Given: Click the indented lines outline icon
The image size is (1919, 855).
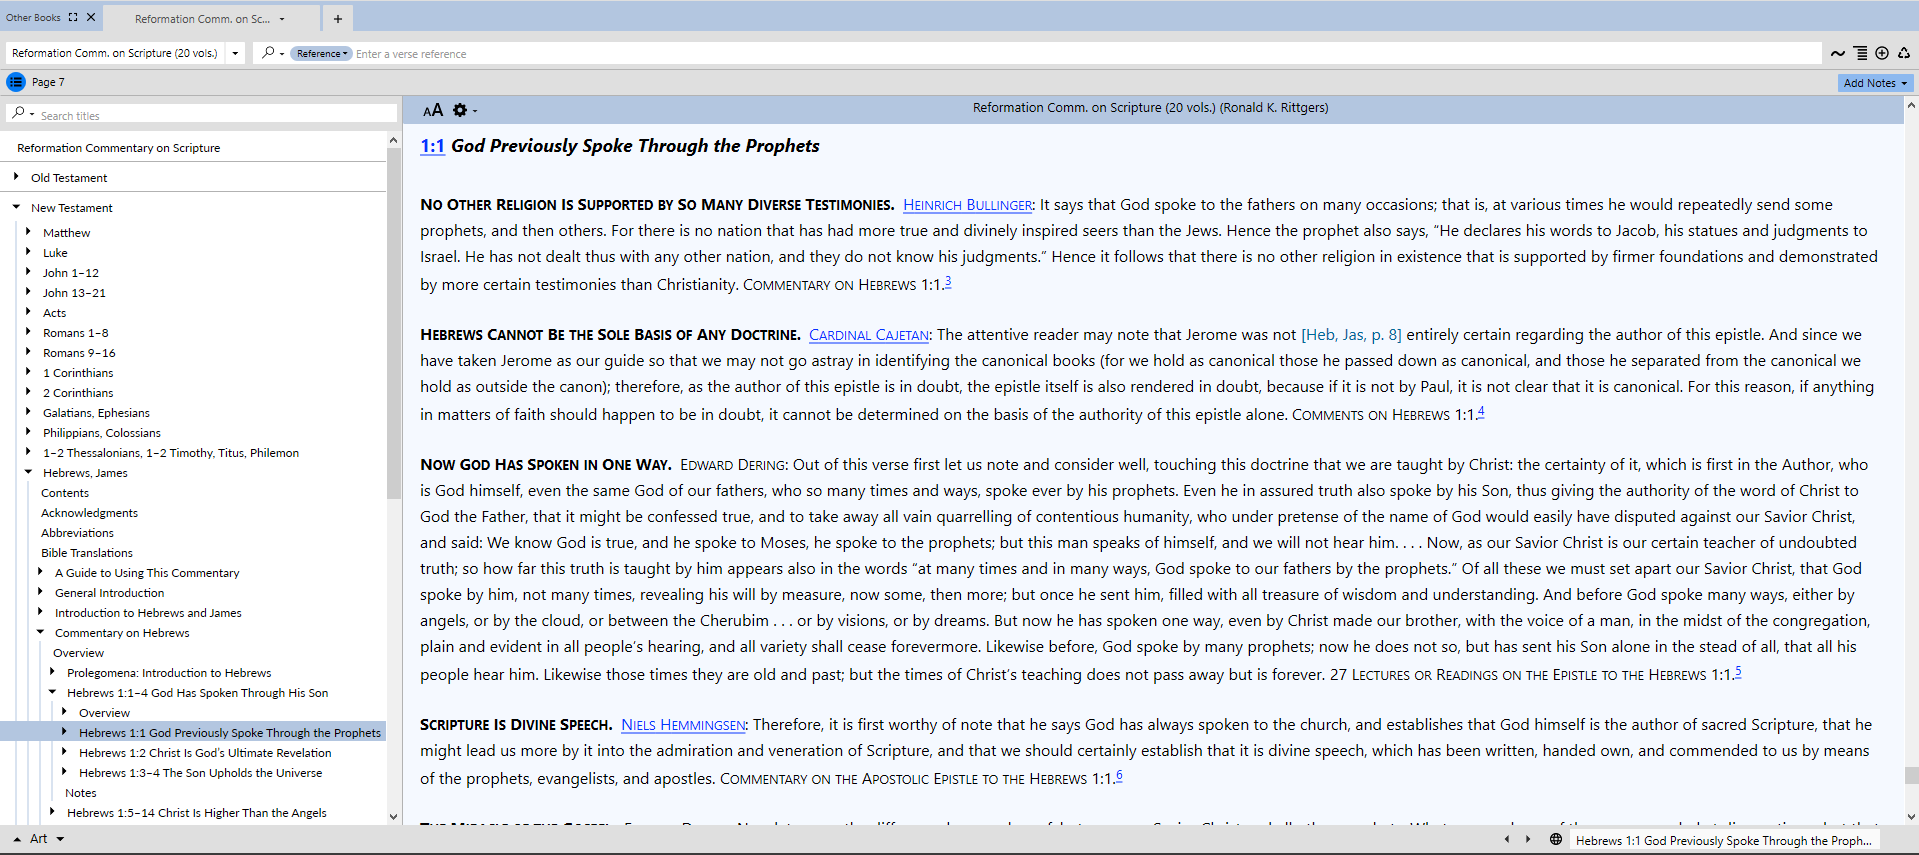Looking at the screenshot, I should (x=1860, y=54).
